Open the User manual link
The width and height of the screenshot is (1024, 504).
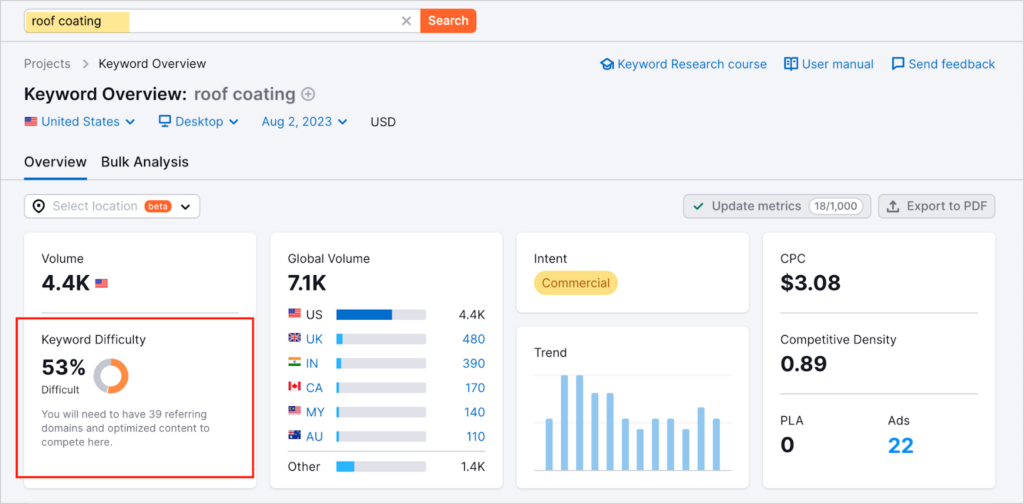coord(829,64)
